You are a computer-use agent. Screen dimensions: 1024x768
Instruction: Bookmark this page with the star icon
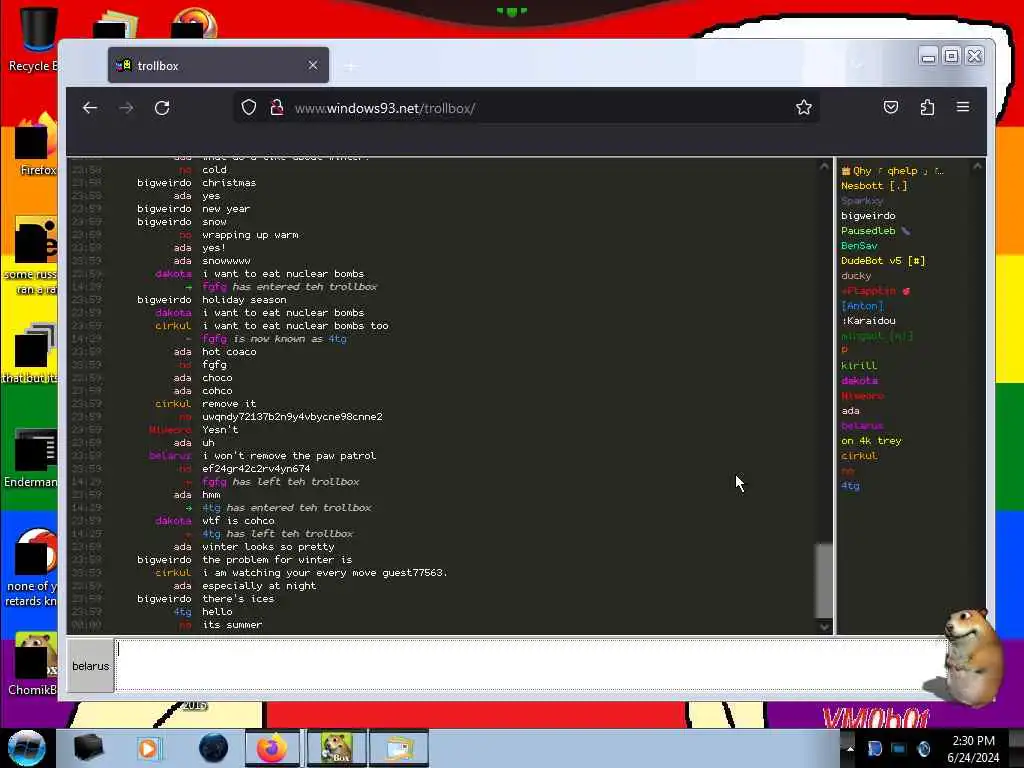[x=804, y=107]
